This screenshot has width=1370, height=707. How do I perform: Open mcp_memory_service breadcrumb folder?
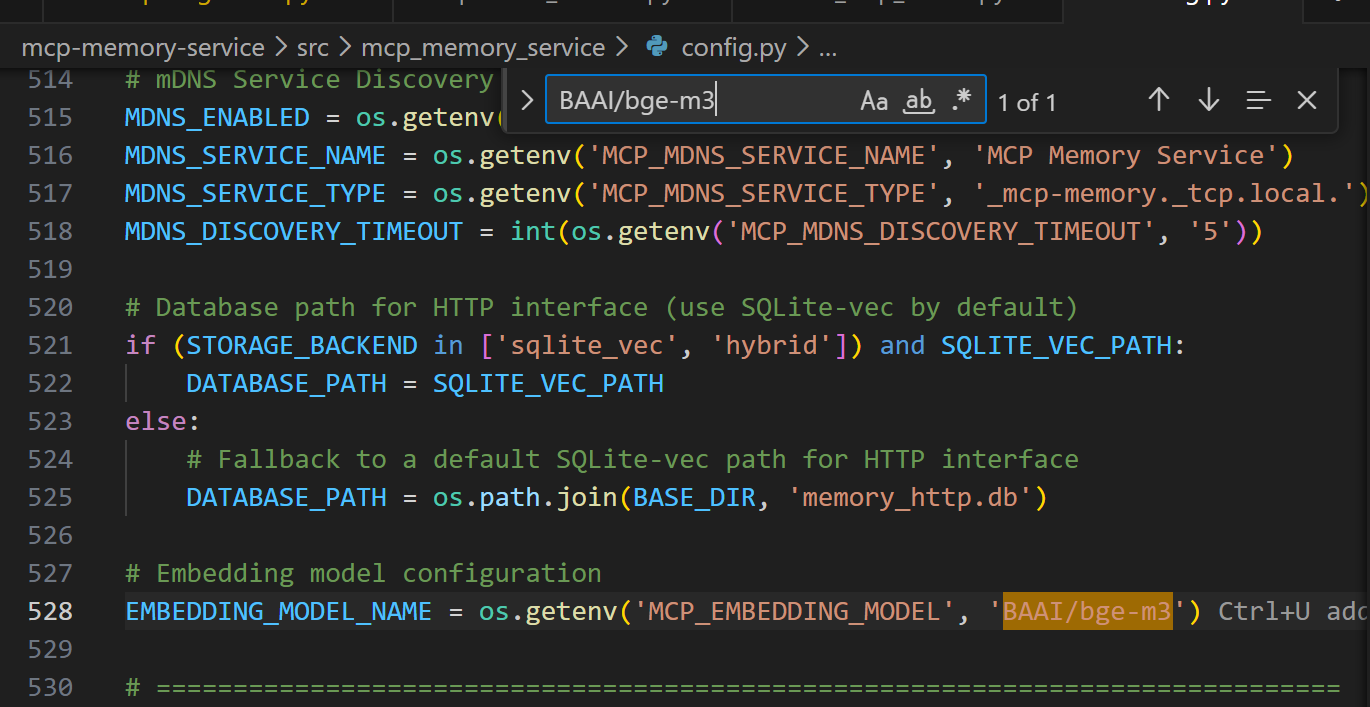tap(483, 47)
